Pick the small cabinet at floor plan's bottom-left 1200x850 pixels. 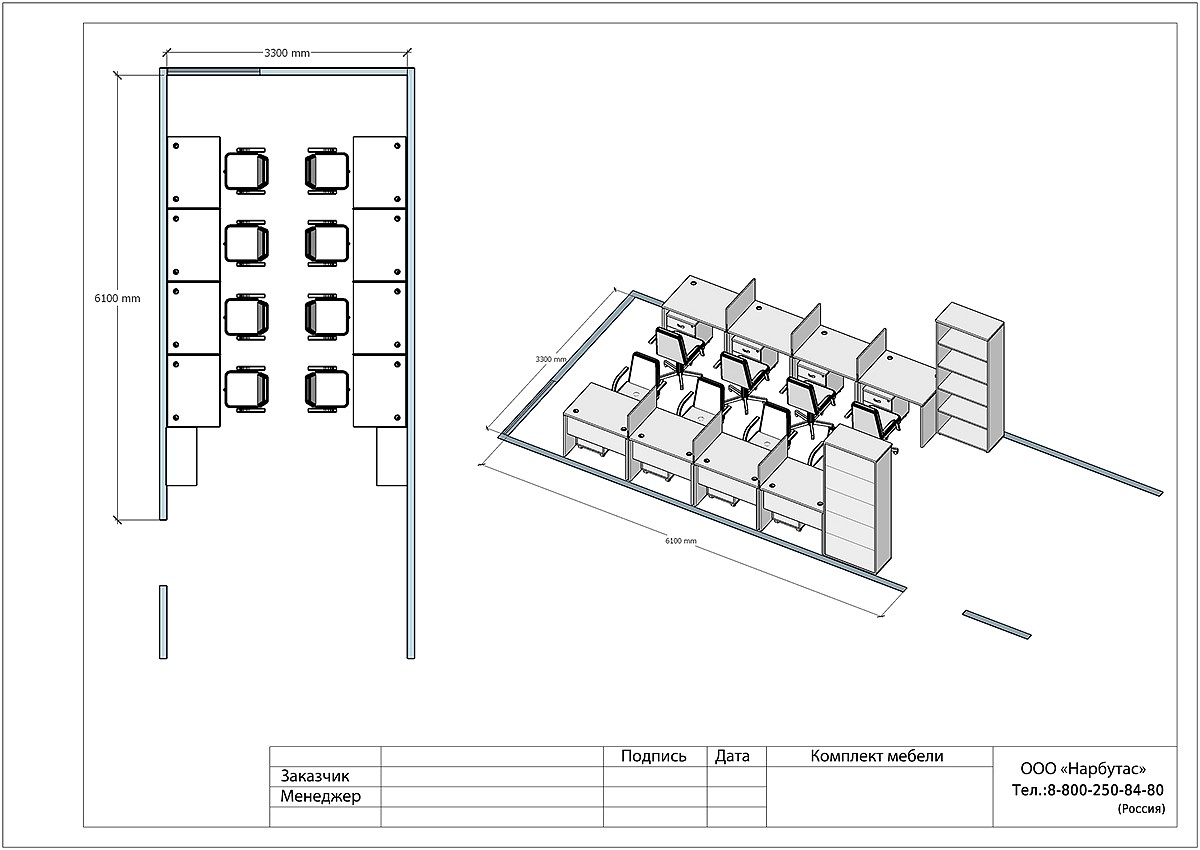coord(182,456)
